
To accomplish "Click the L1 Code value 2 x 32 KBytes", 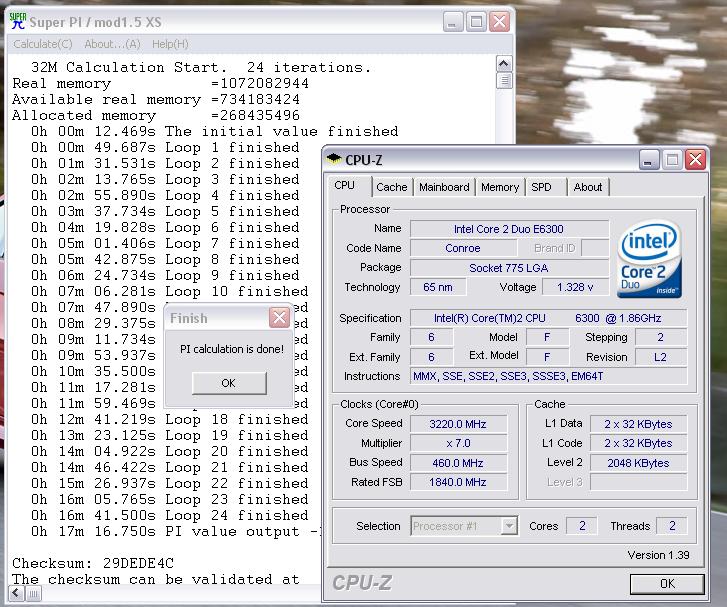I will 638,443.
